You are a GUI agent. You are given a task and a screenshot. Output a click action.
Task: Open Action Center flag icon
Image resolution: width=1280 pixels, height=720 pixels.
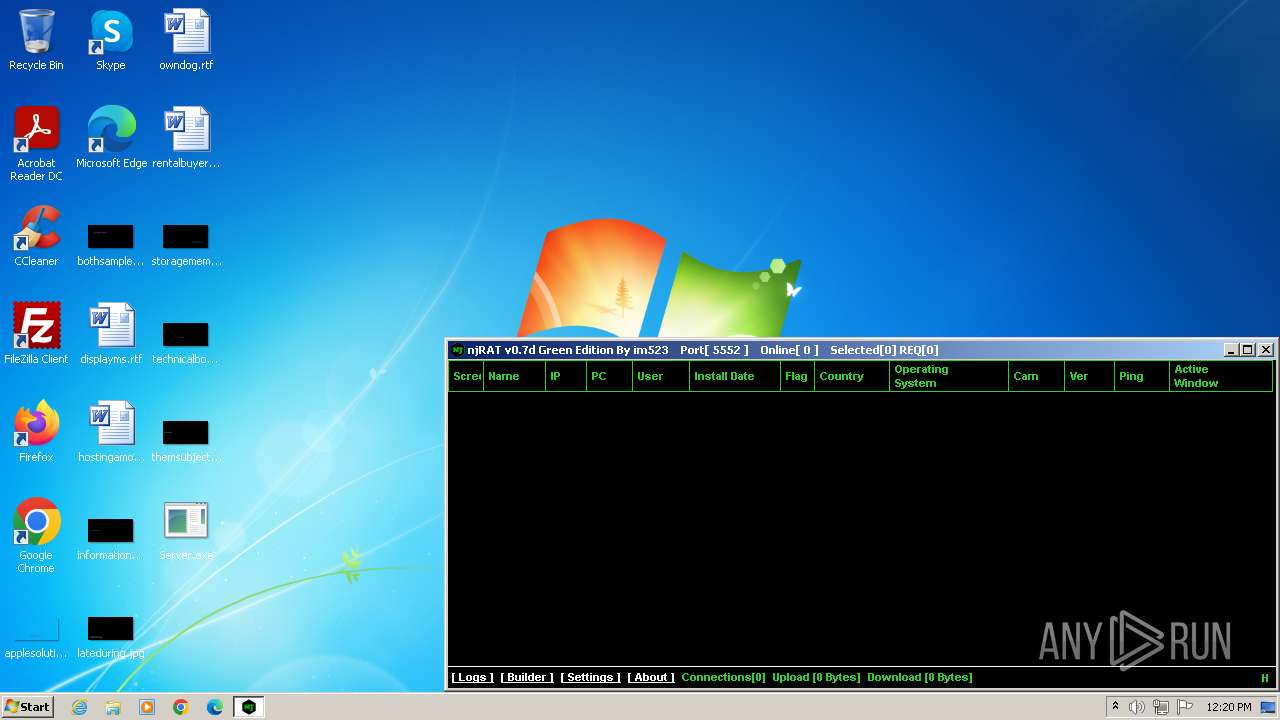(1185, 707)
